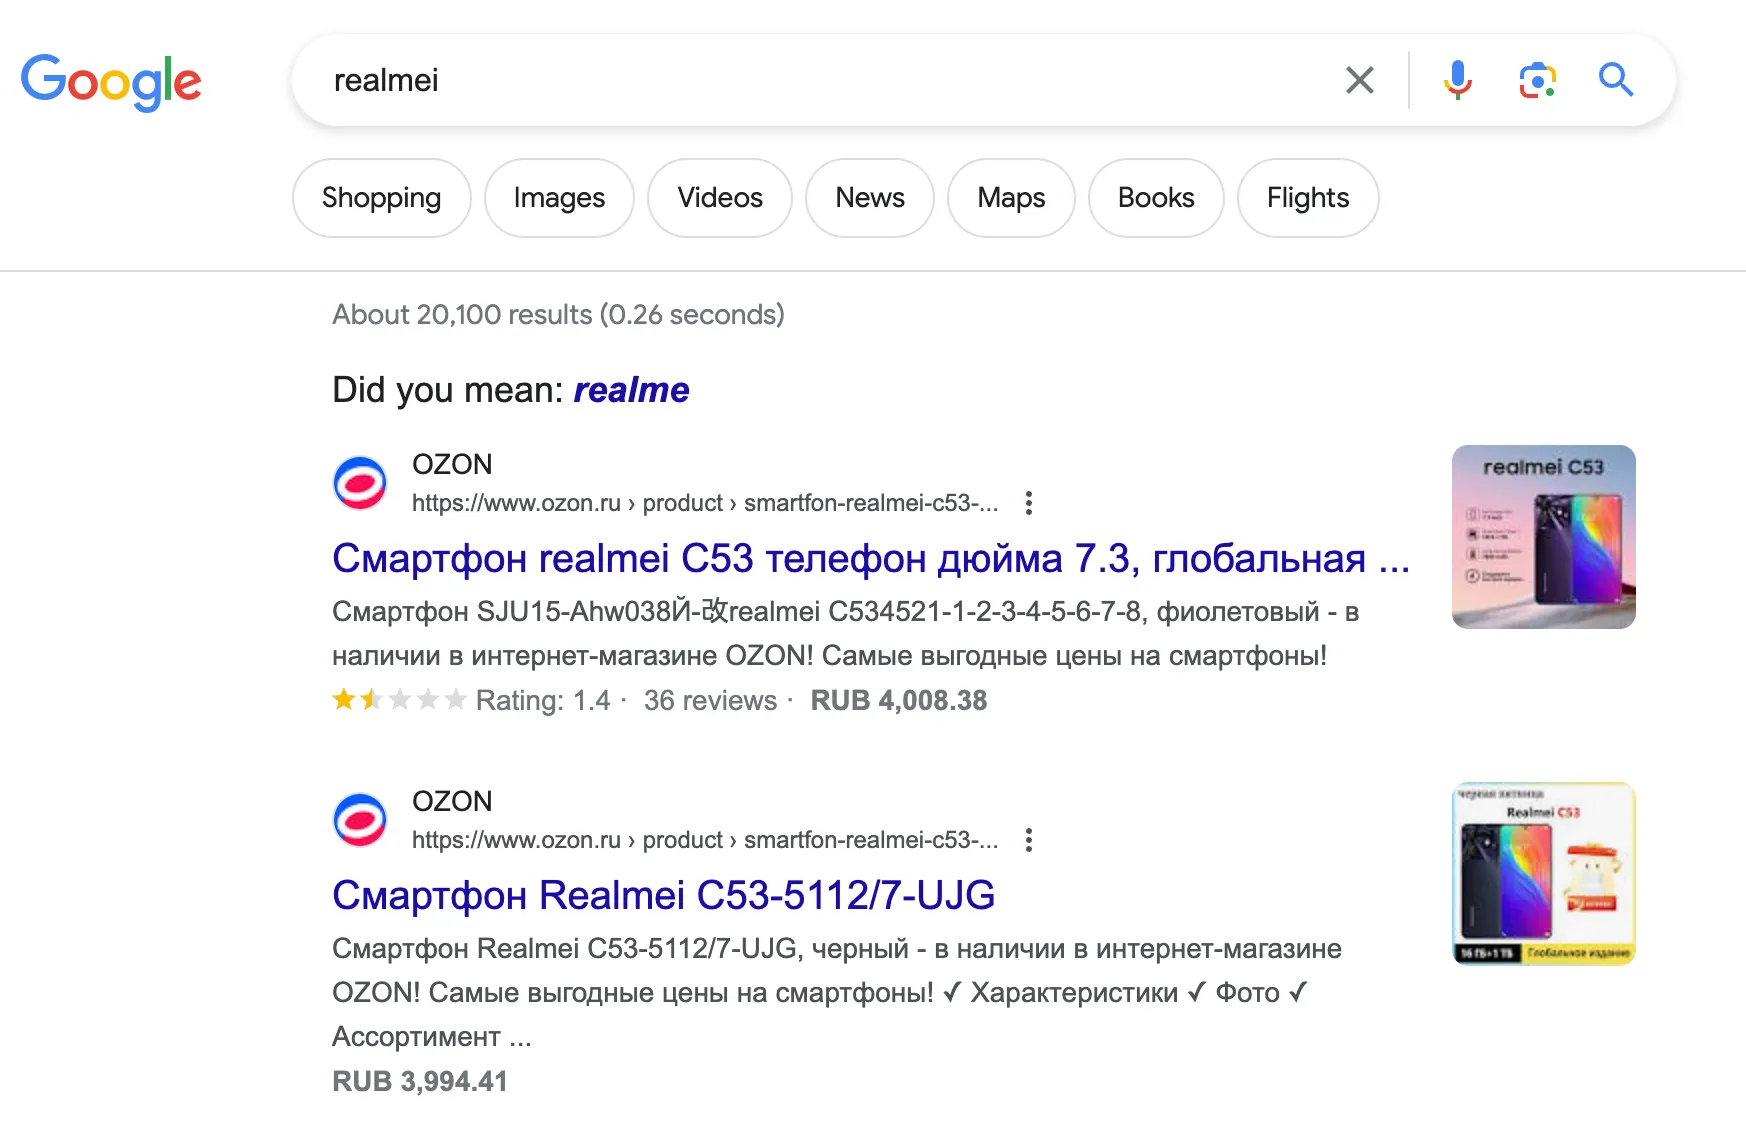Screen dimensions: 1746x1130
Task: Open more options for second OZON result
Action: tap(1028, 840)
